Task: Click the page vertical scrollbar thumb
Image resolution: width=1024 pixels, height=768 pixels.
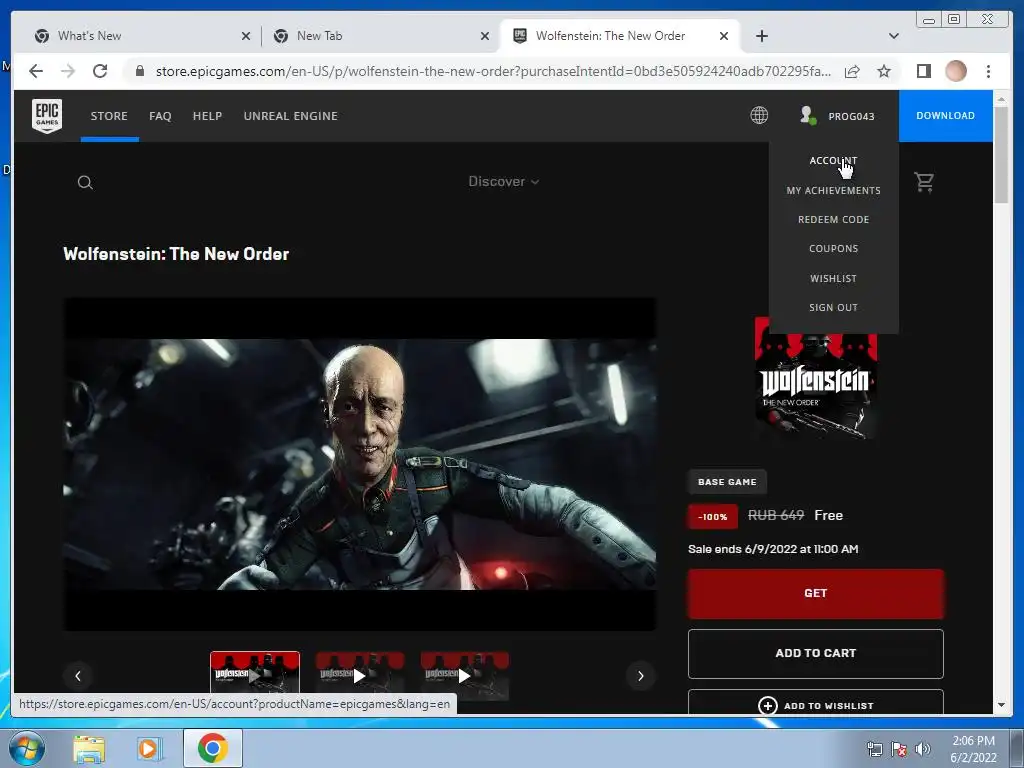Action: click(1001, 155)
